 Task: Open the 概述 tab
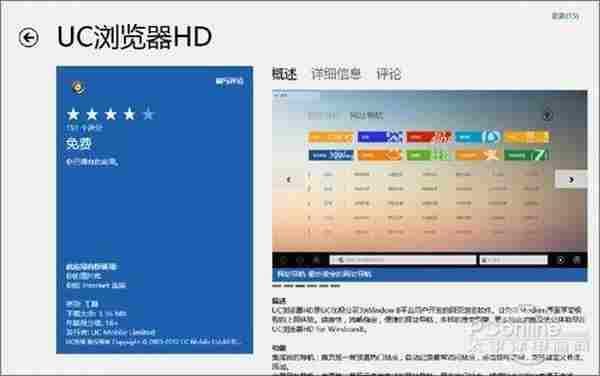(x=284, y=74)
